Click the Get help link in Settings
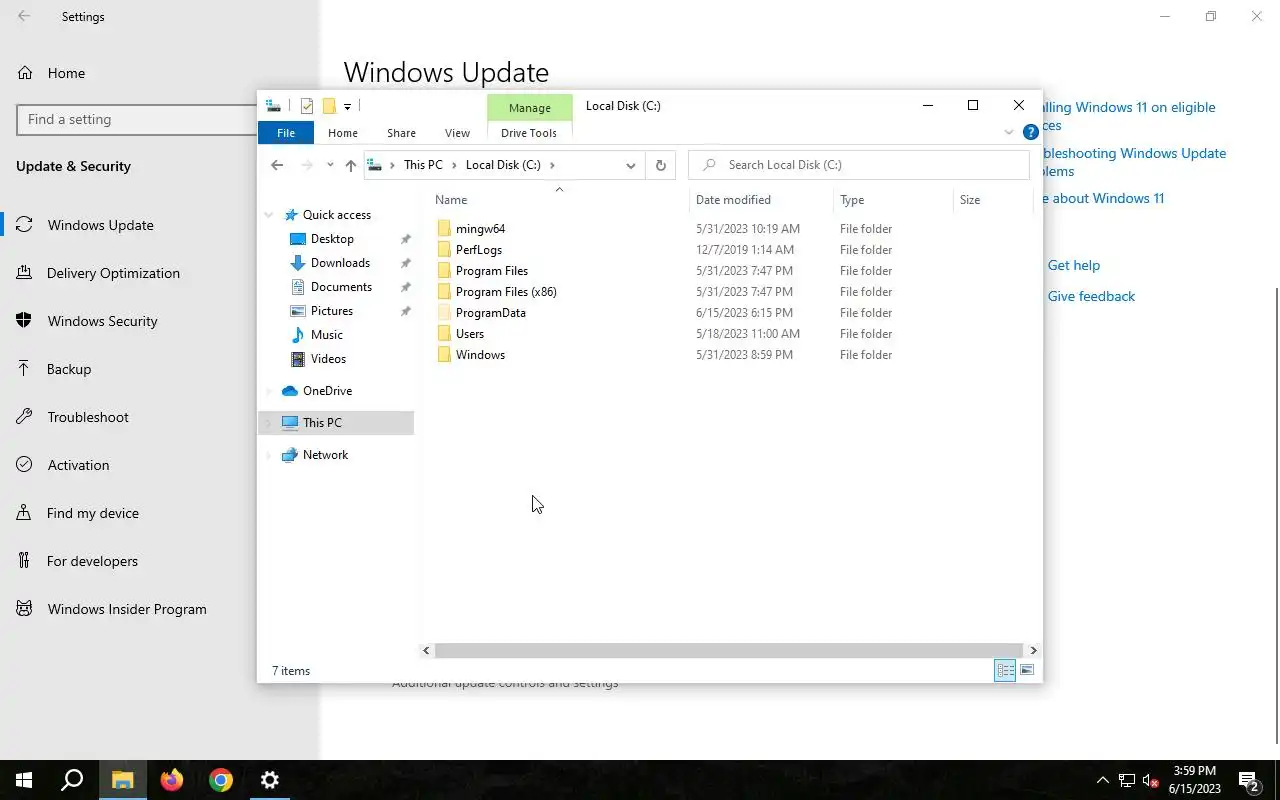Screen dimensions: 1280x800 tap(1073, 265)
